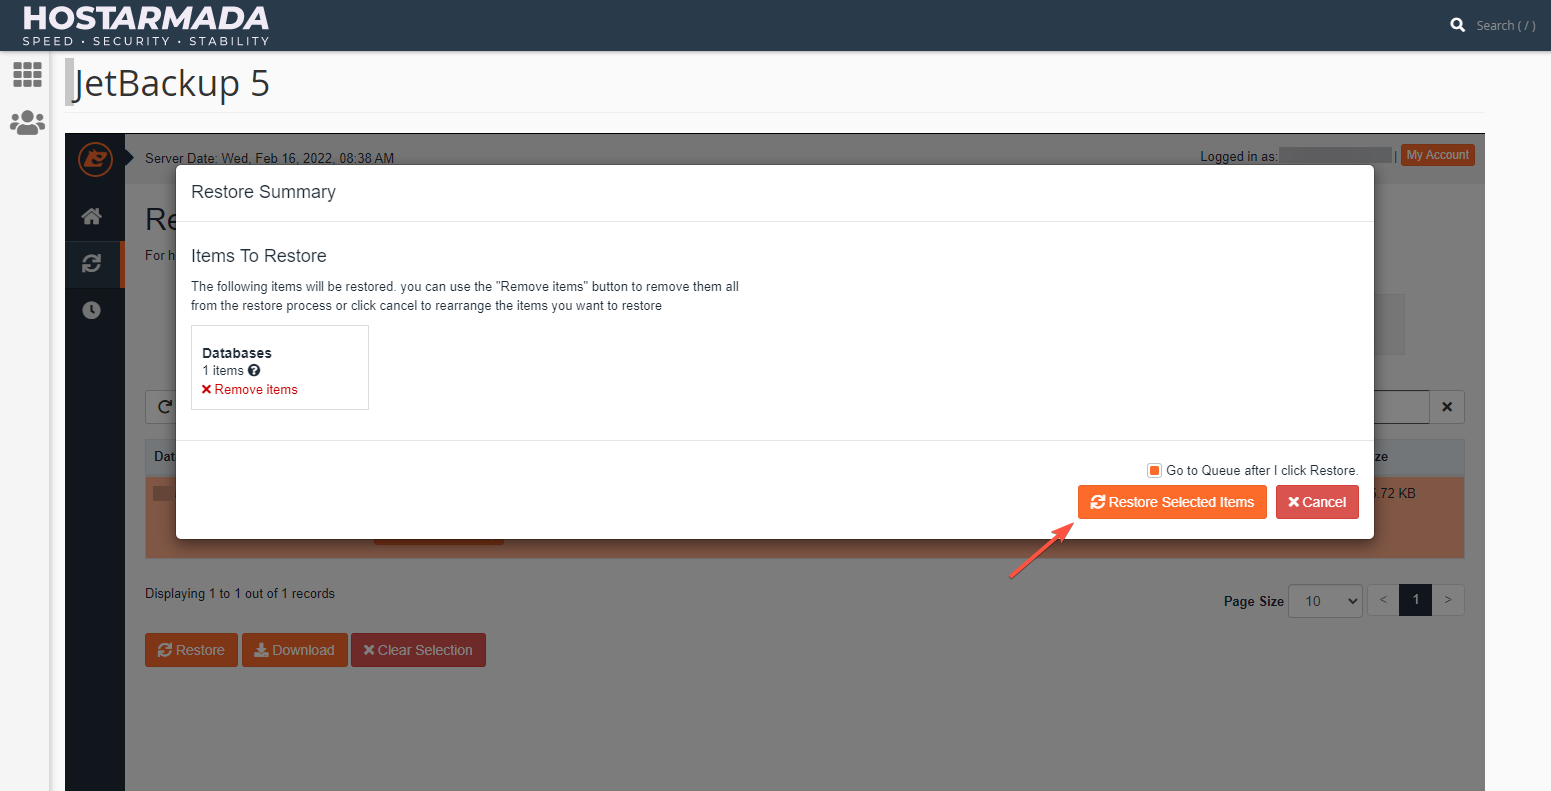The height and width of the screenshot is (791, 1551).
Task: Click Restore Selected Items button
Action: tap(1172, 502)
